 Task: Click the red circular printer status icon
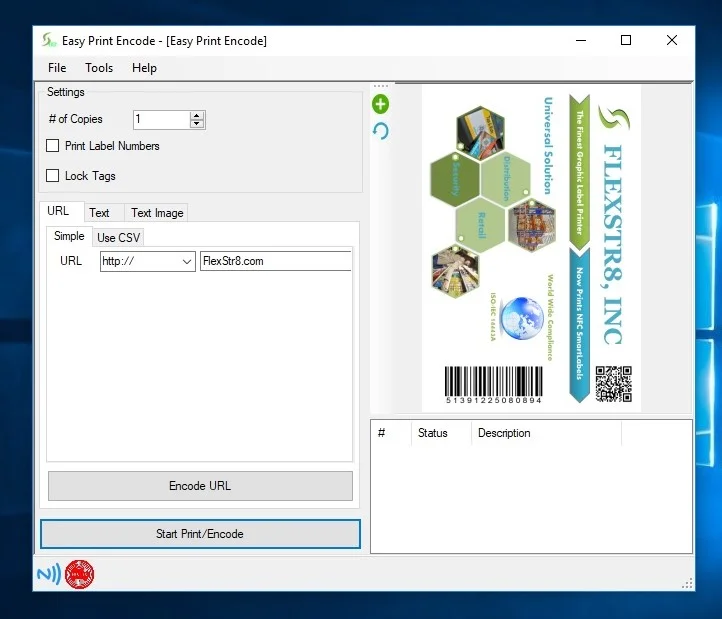pos(80,574)
